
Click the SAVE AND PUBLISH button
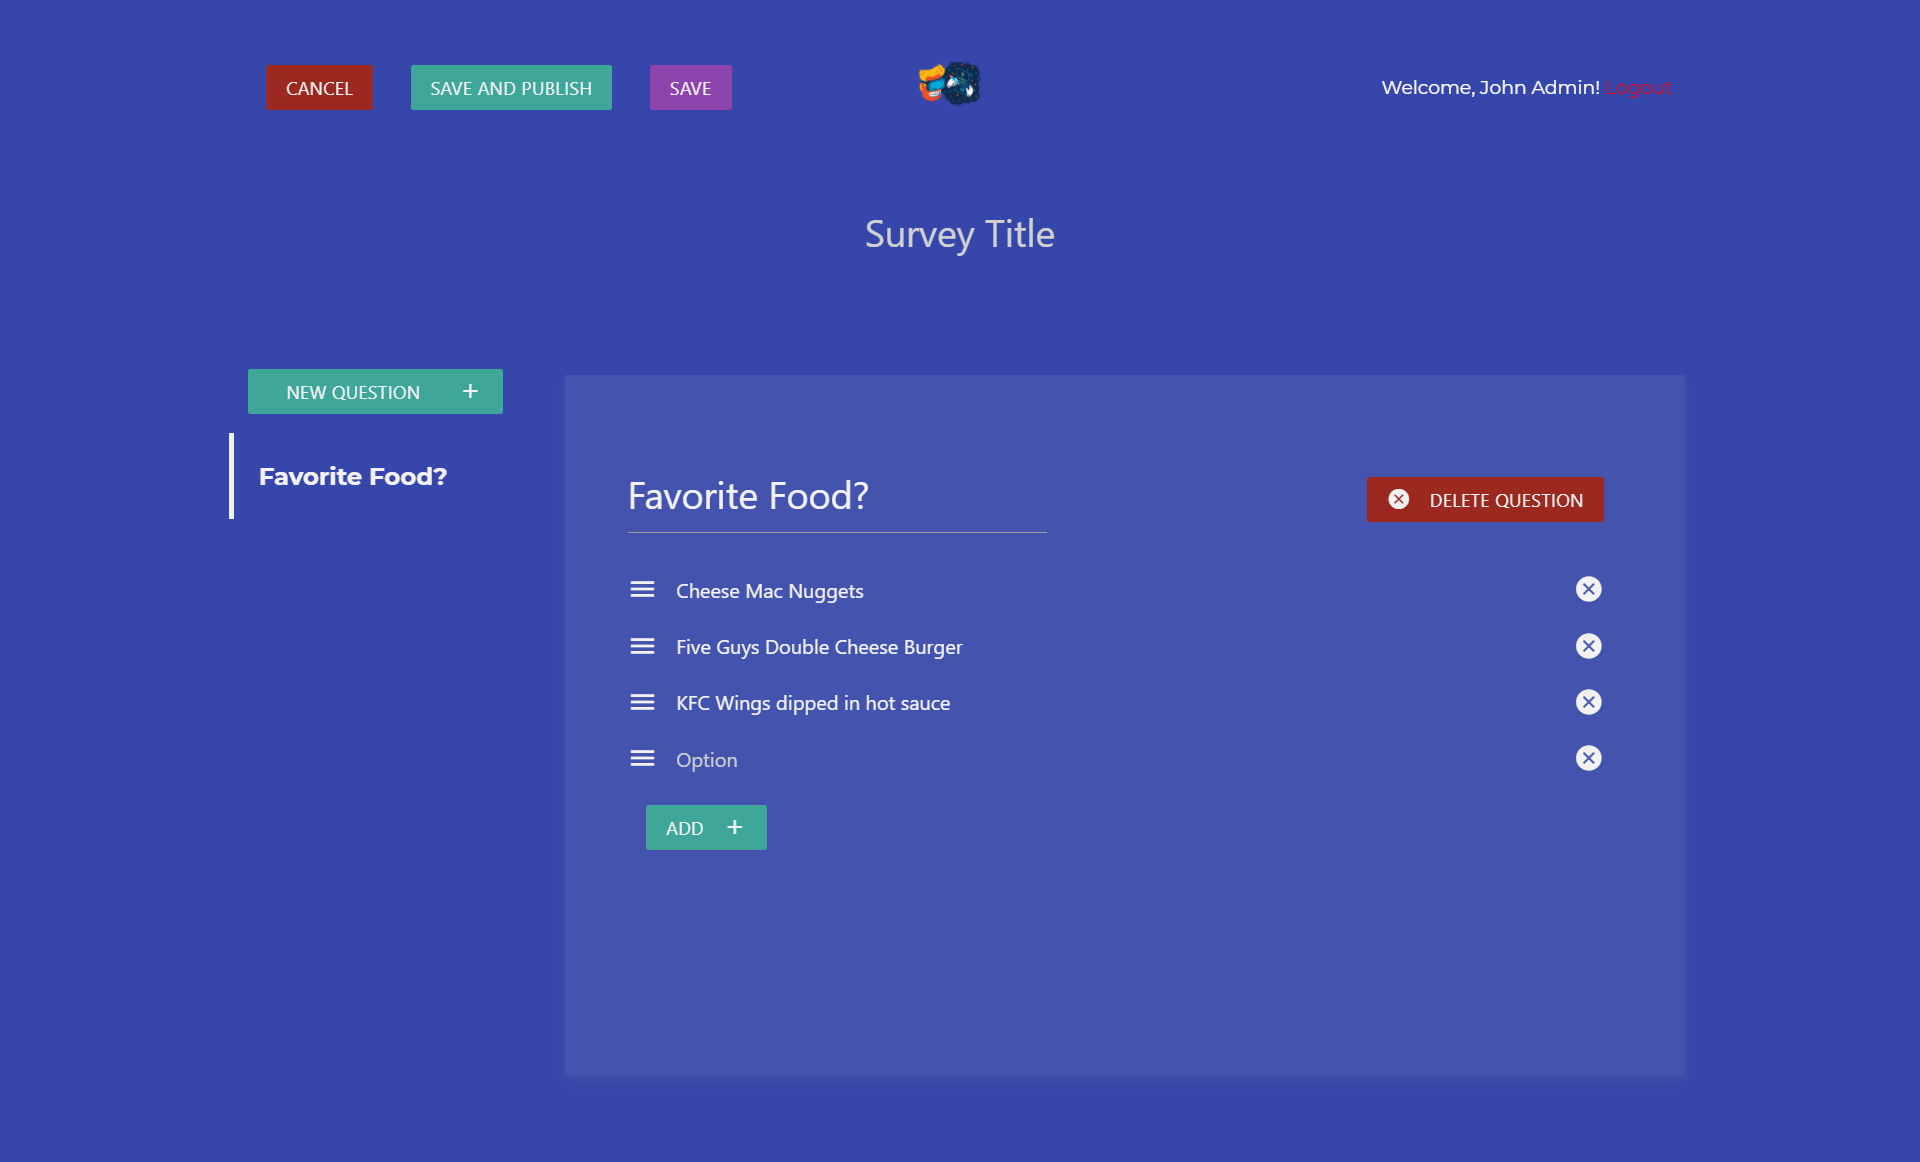click(509, 86)
